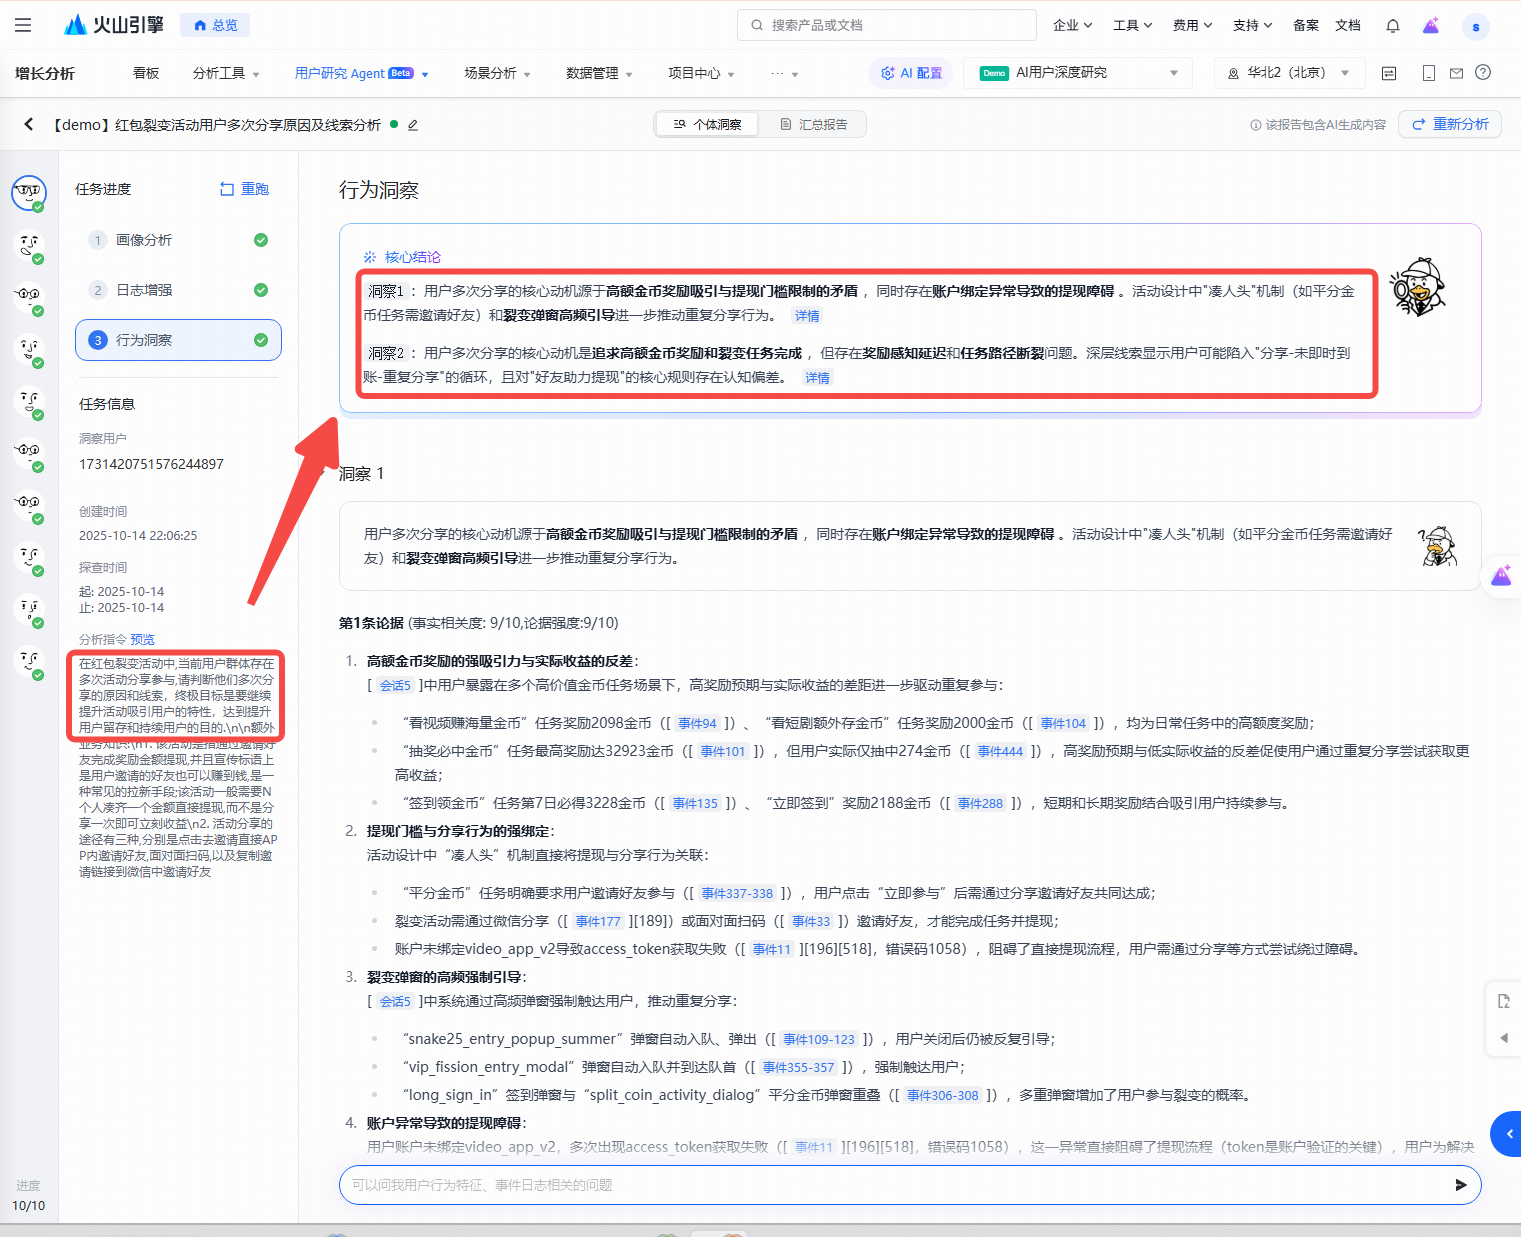The height and width of the screenshot is (1237, 1521).
Task: Select the last user avatar in the list
Action: pyautogui.click(x=29, y=662)
